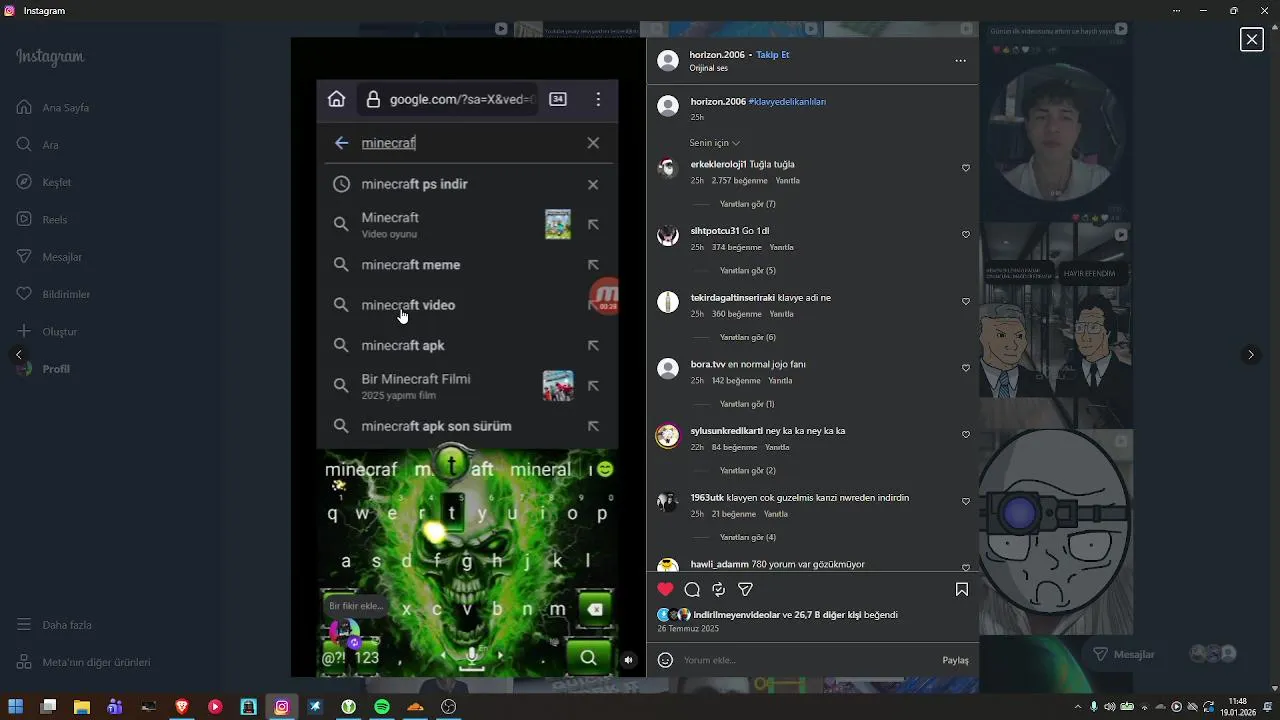Expand 'Yanıtları gör (1)' replies
The width and height of the screenshot is (1280, 720).
[x=747, y=404]
